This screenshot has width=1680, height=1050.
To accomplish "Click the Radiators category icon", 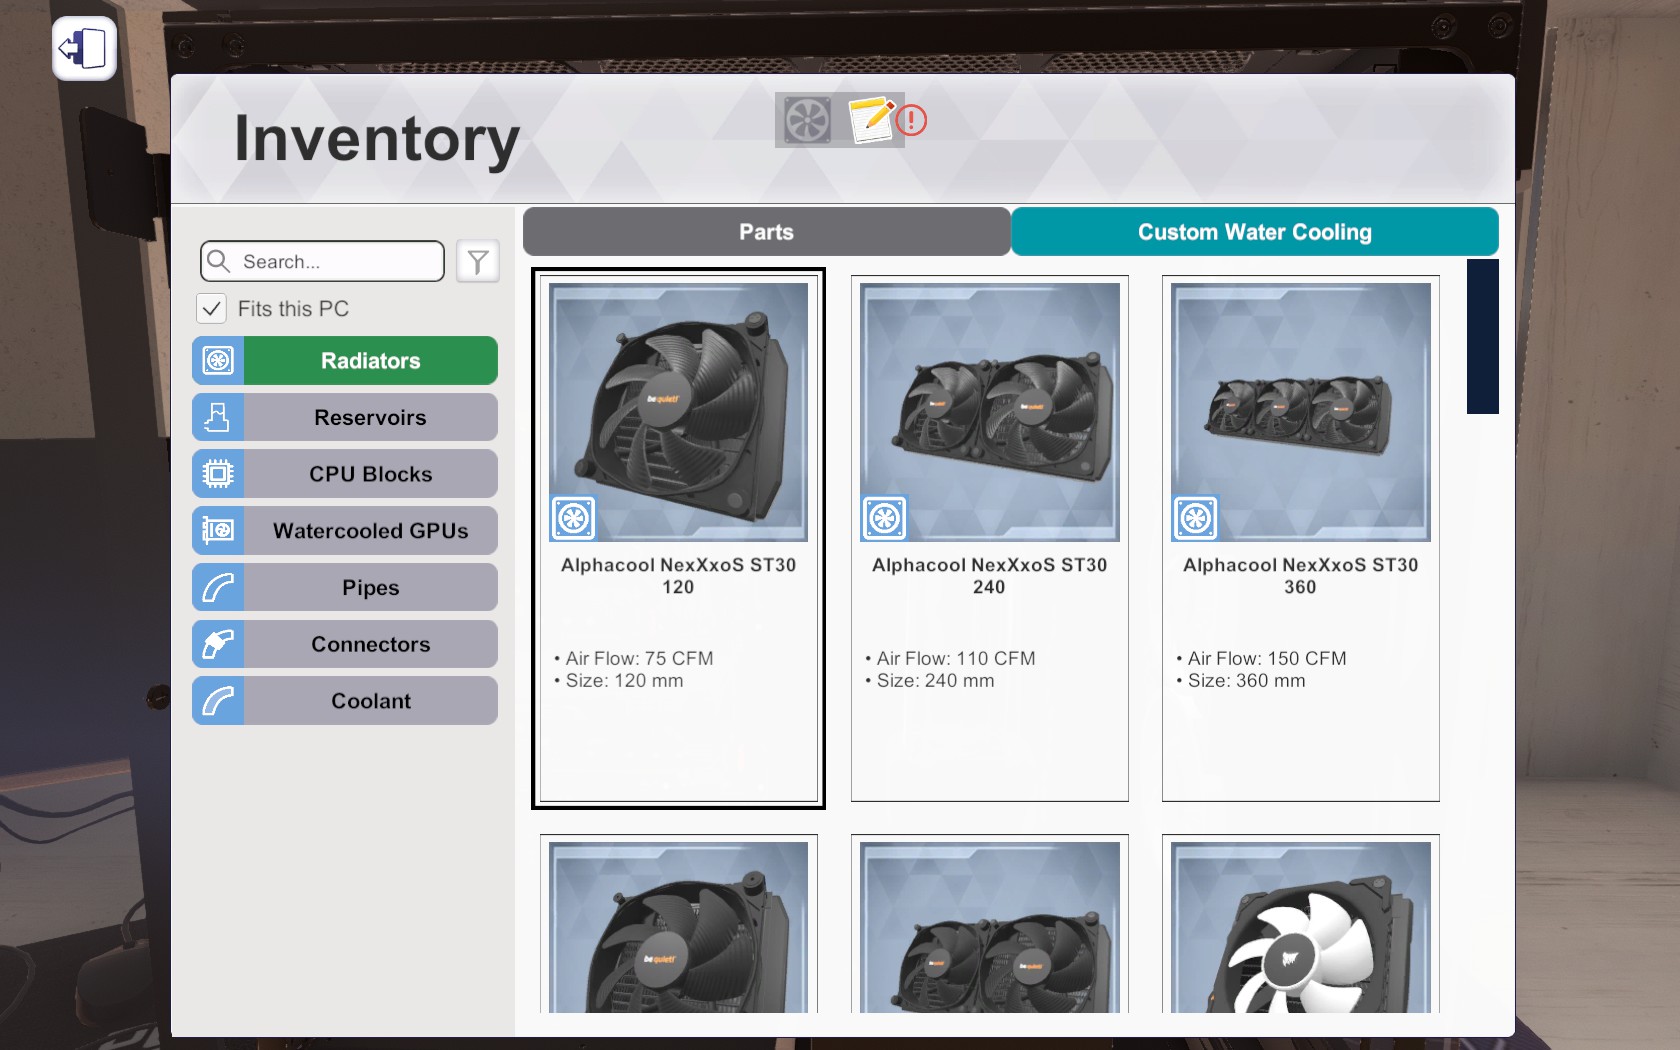I will tap(218, 361).
